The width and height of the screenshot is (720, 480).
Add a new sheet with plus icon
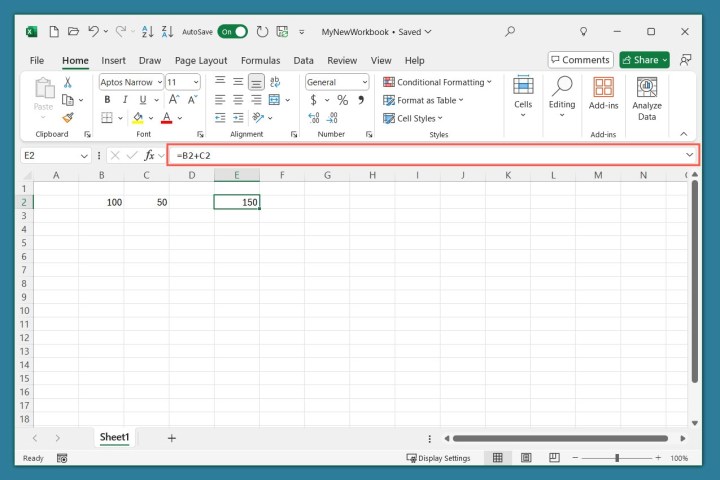tap(171, 438)
